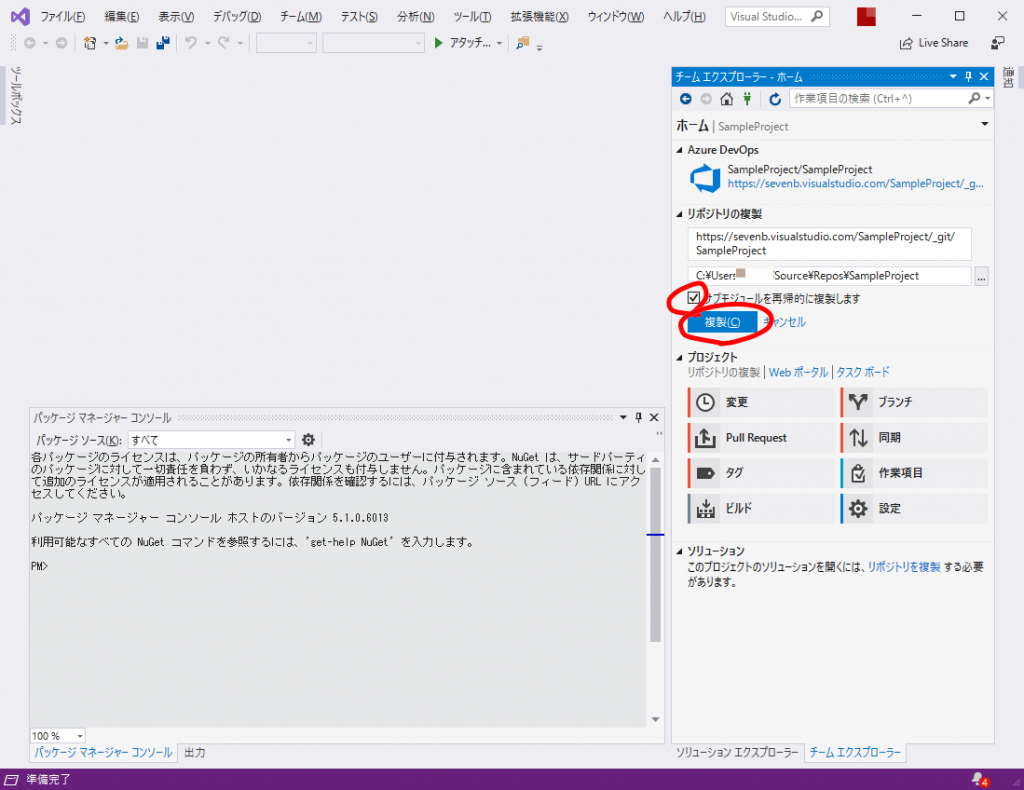Click the Azure DevOps project logo
1024x790 pixels.
pyautogui.click(x=705, y=178)
